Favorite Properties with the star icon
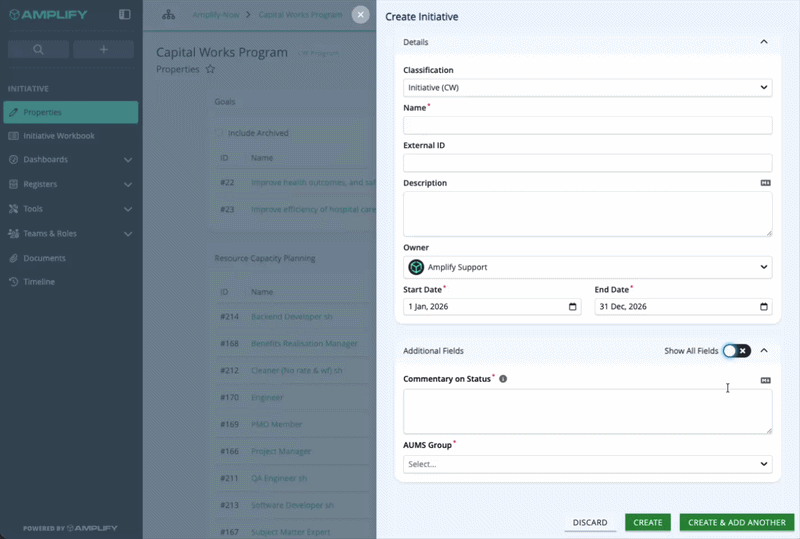 [x=210, y=69]
